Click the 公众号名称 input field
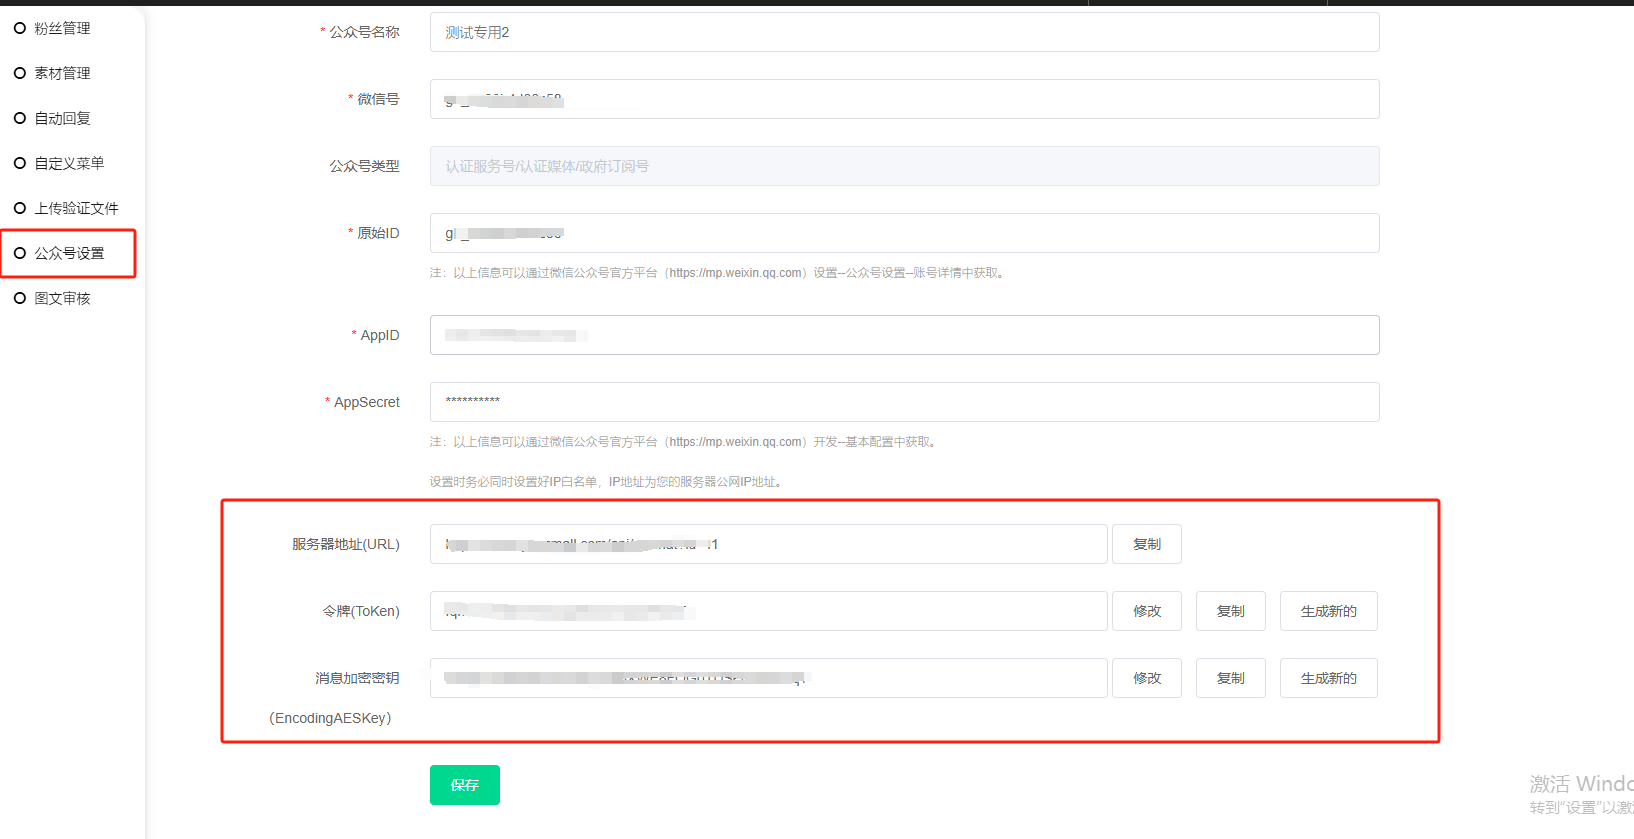Viewport: 1634px width, 839px height. tap(904, 33)
